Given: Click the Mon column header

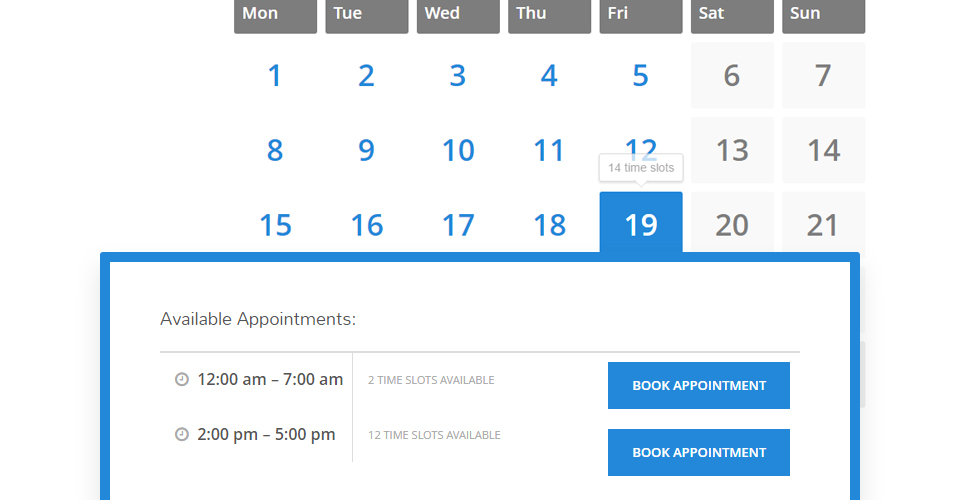Looking at the screenshot, I should click(275, 15).
